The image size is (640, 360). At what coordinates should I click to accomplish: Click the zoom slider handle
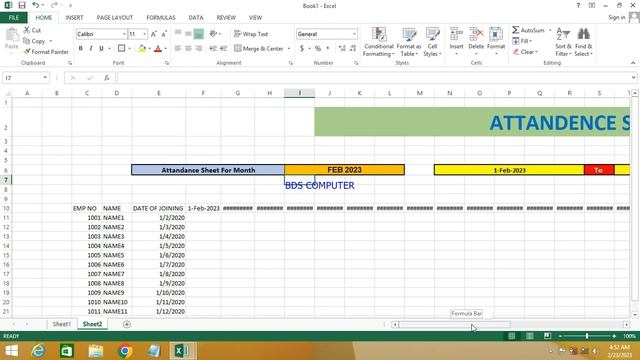tap(587, 336)
